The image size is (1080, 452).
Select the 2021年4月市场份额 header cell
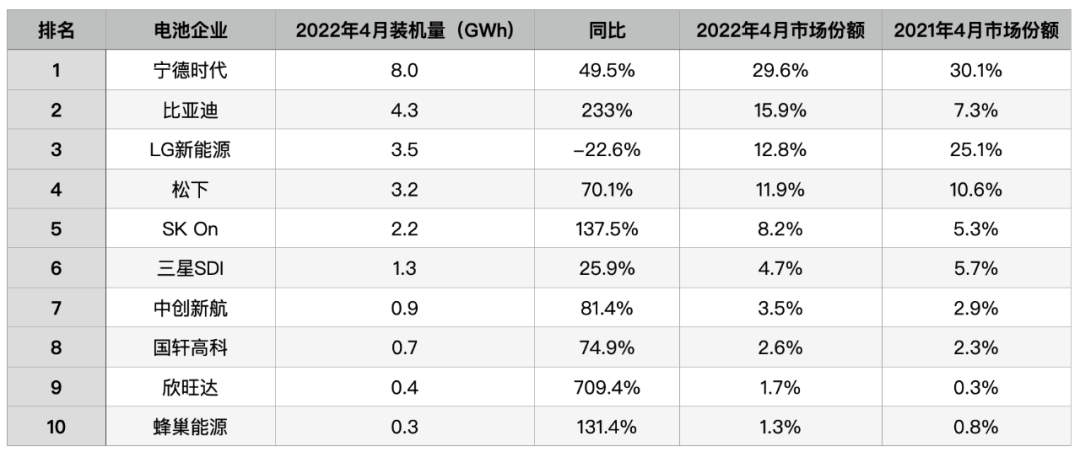tap(975, 31)
